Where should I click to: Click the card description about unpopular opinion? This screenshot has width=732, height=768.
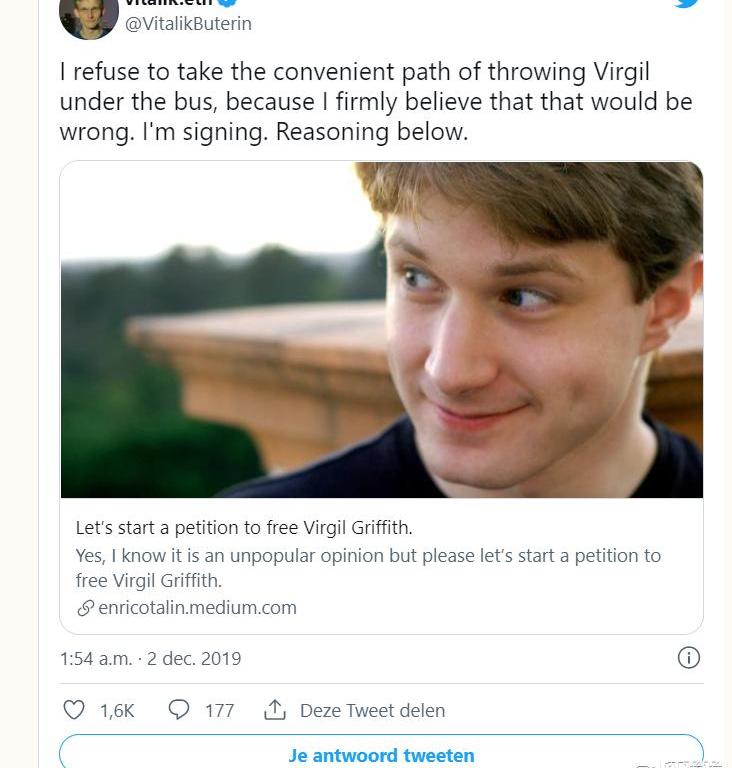coord(368,568)
